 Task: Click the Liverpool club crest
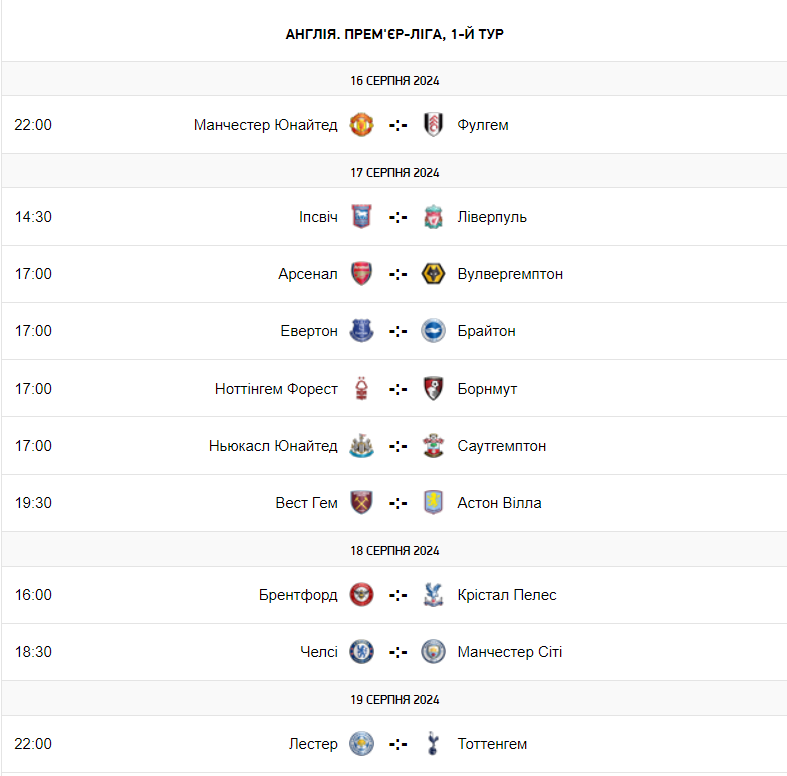tap(433, 217)
